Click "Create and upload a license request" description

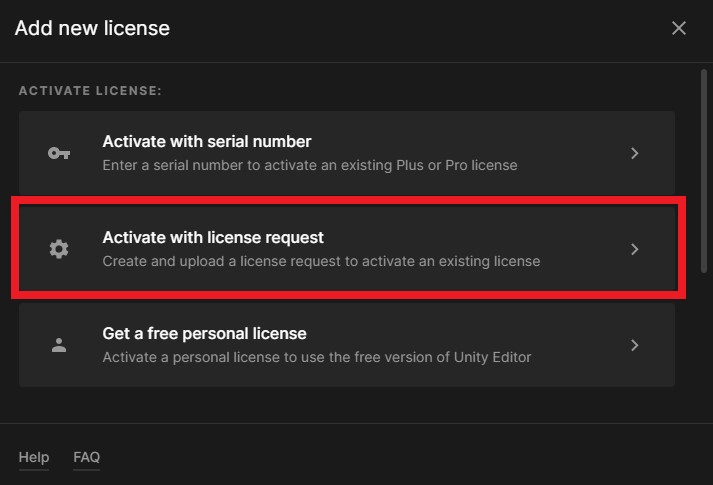(x=321, y=261)
